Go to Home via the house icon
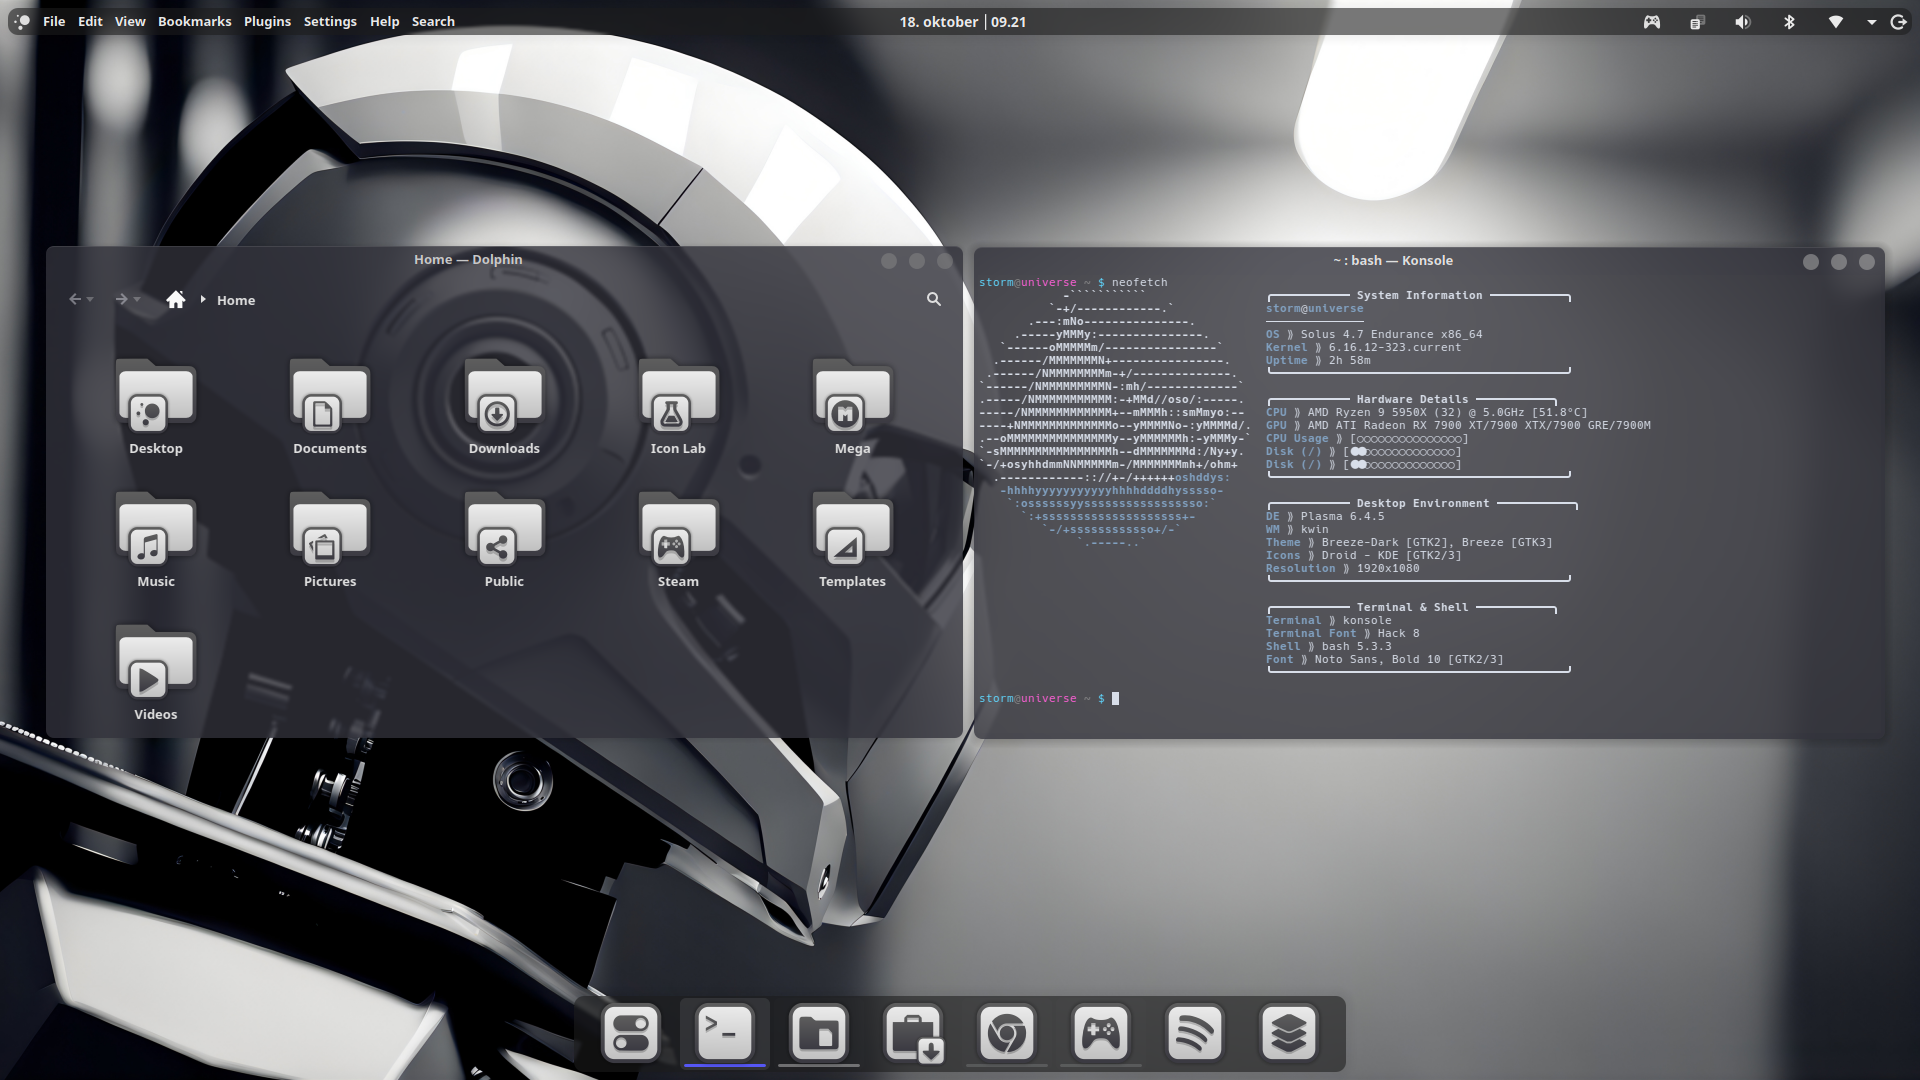Image resolution: width=1920 pixels, height=1080 pixels. tap(176, 299)
